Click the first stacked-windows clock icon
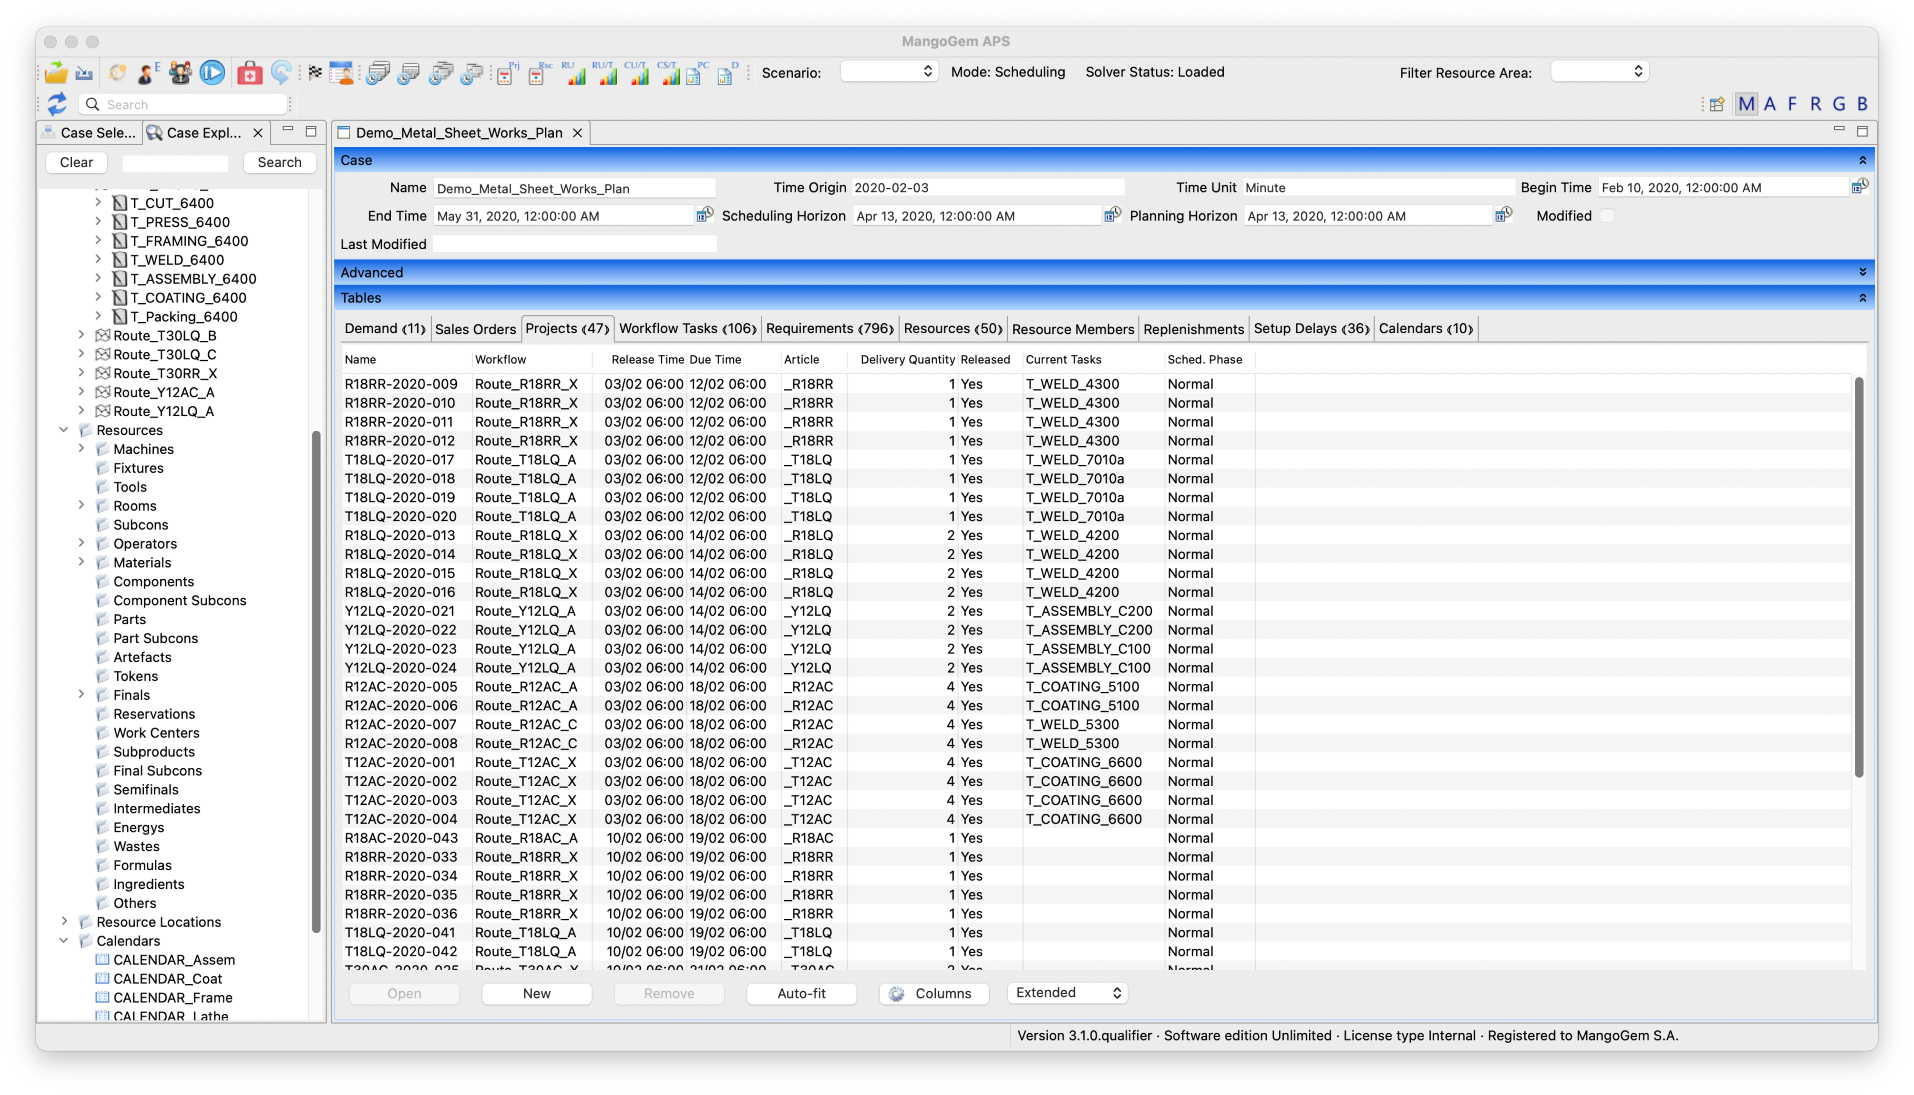 (x=377, y=73)
